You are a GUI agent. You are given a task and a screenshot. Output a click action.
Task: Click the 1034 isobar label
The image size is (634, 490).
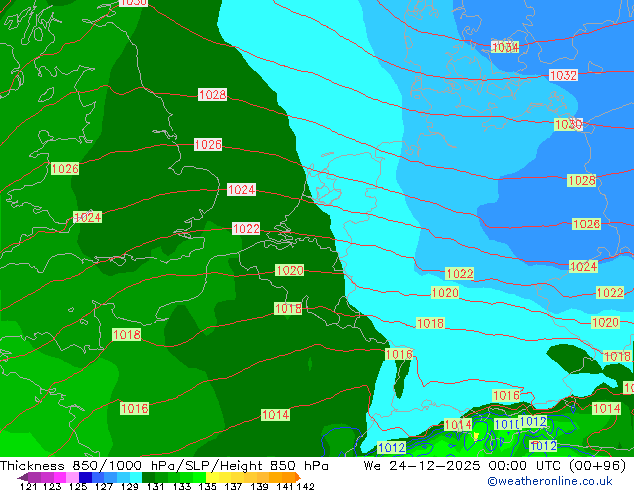click(x=505, y=47)
